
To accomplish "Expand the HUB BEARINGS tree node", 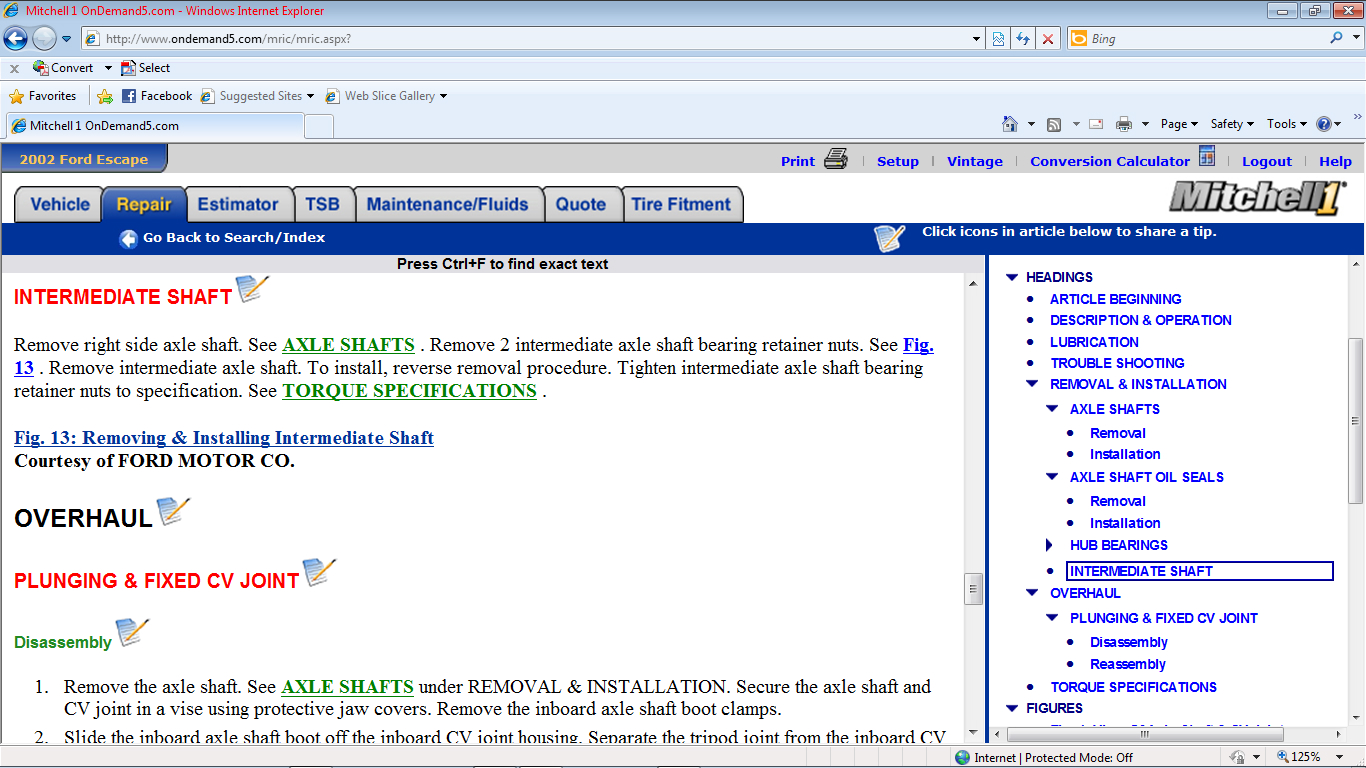I will (1050, 545).
